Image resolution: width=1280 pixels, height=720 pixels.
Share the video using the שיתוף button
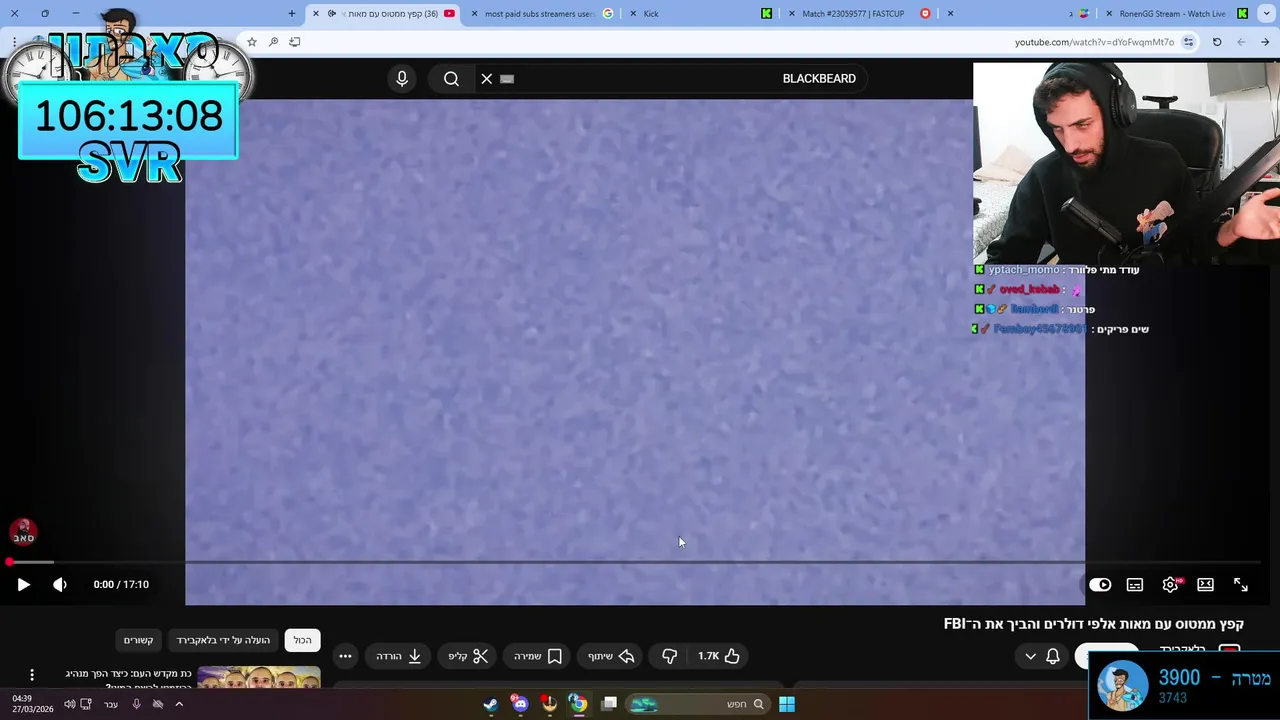click(x=612, y=656)
